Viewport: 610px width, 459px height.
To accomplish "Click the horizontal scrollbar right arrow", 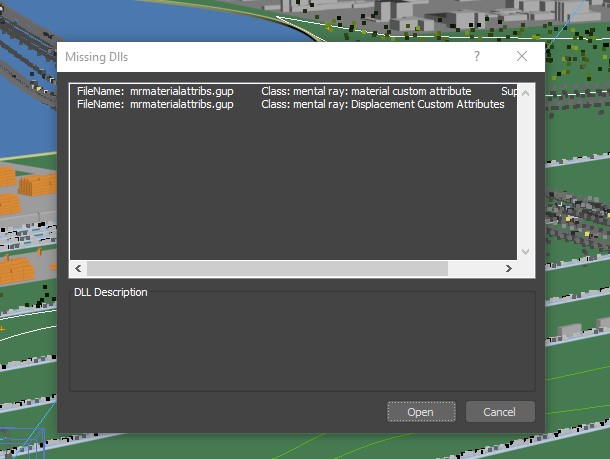I will 508,268.
